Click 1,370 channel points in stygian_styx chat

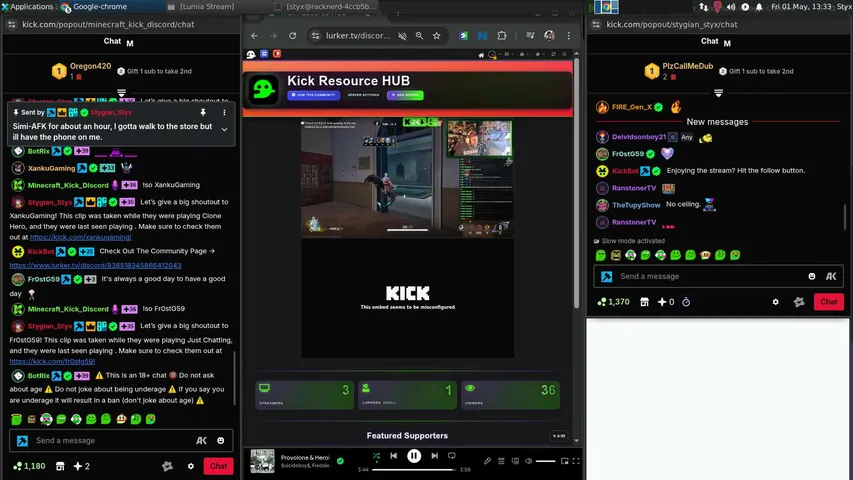(x=613, y=301)
